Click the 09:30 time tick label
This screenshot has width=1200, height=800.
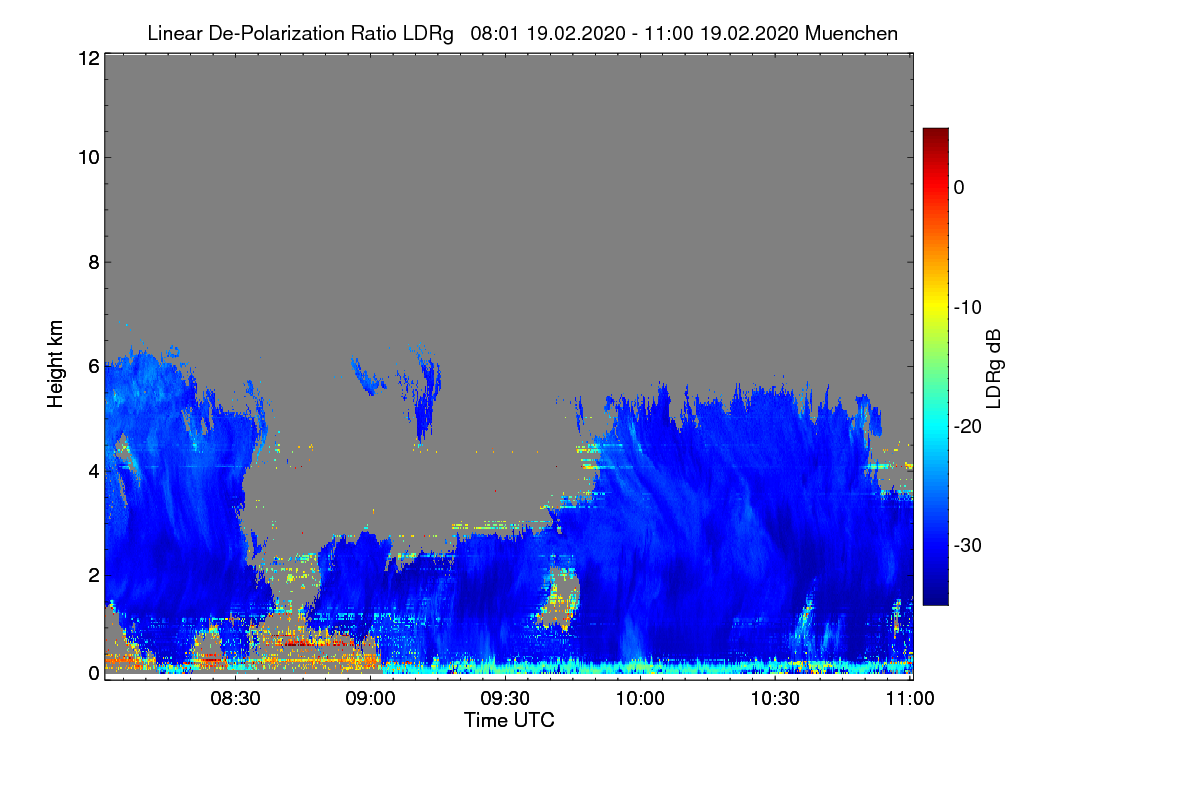(506, 699)
